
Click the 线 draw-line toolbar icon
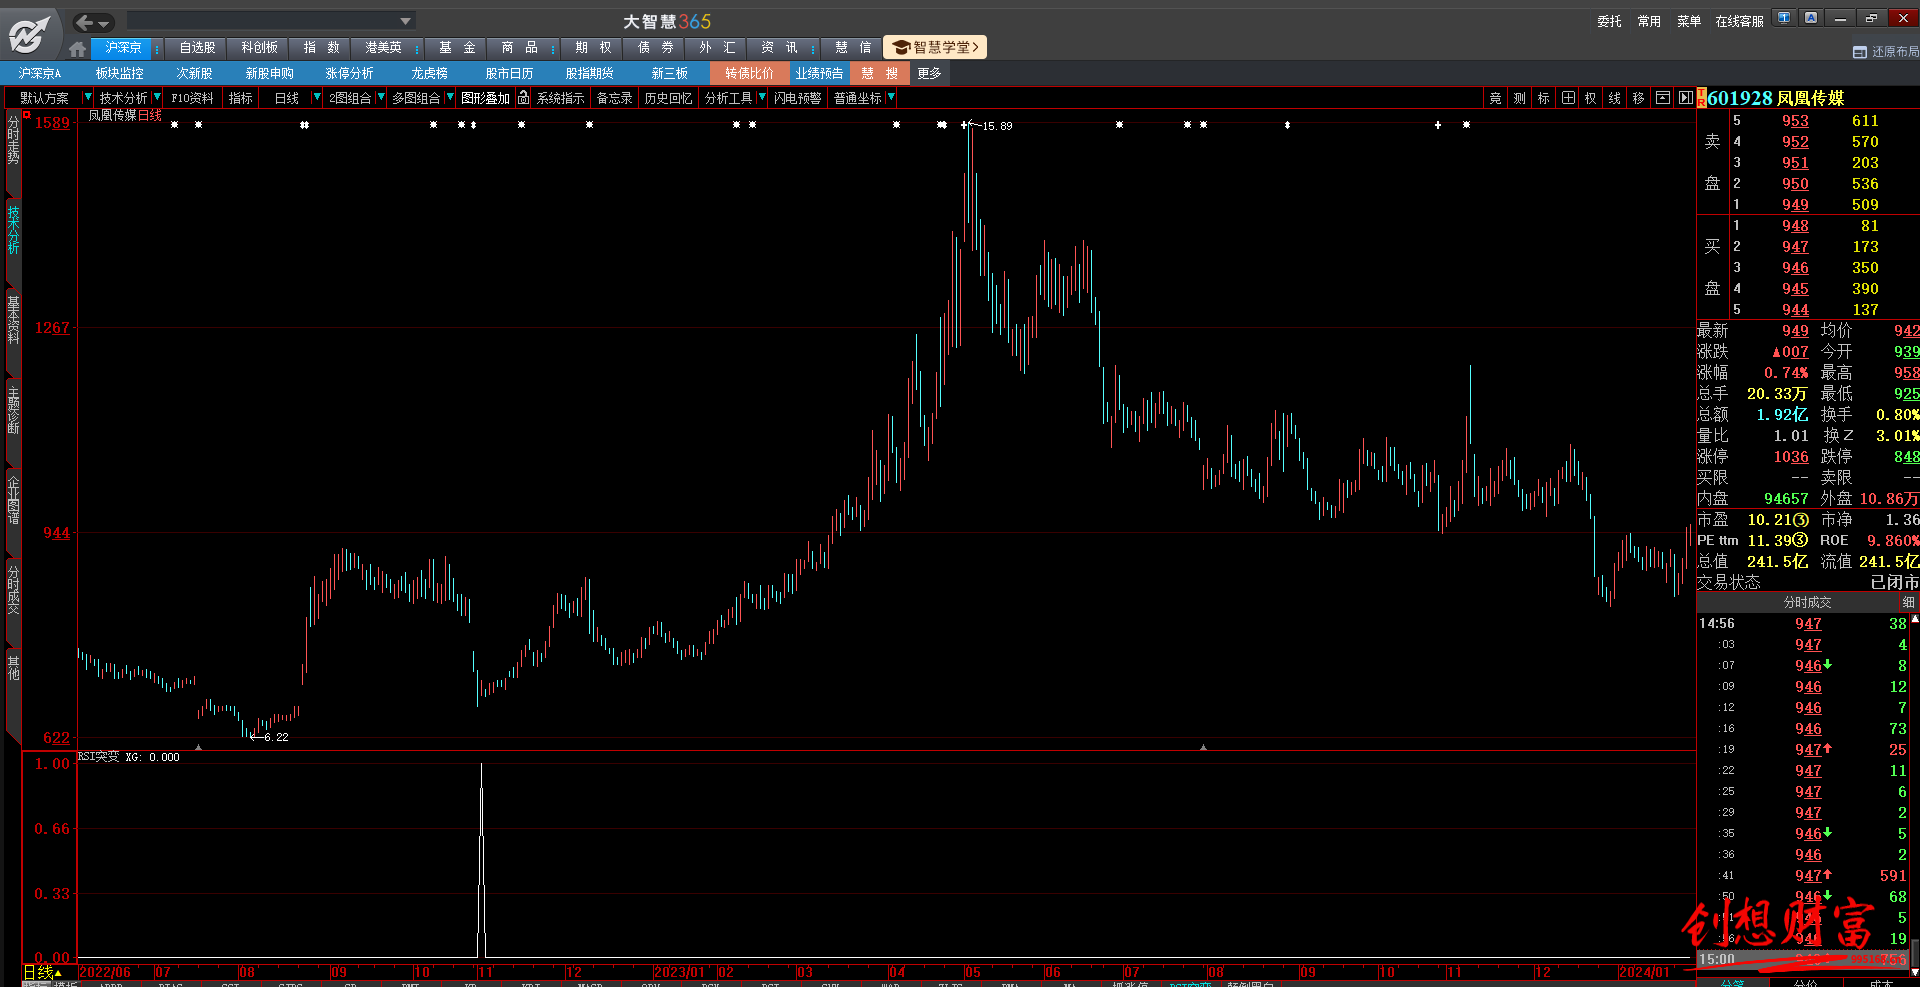click(1614, 98)
